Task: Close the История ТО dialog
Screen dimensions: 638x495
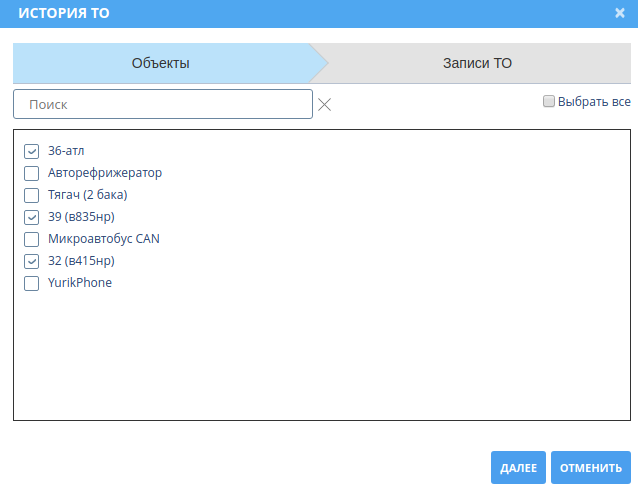Action: [620, 13]
